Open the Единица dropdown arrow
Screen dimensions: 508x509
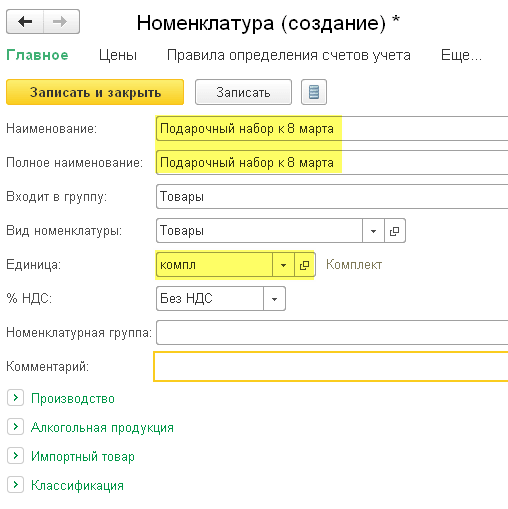(x=283, y=265)
